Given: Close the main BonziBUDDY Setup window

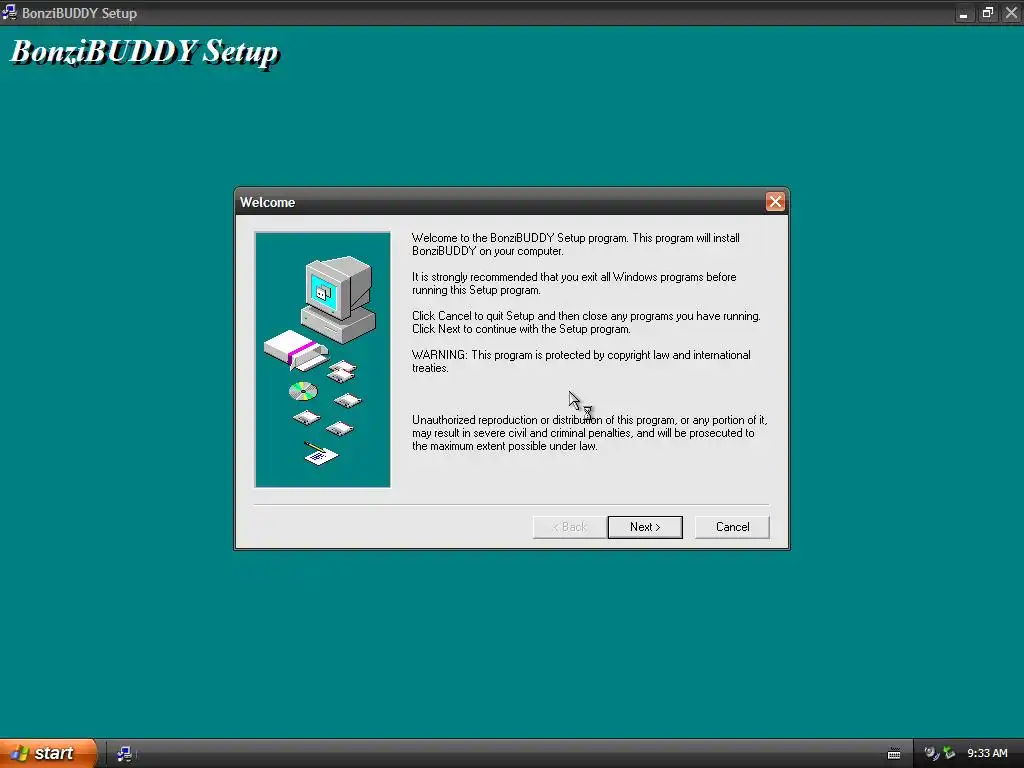Looking at the screenshot, I should click(x=1012, y=13).
